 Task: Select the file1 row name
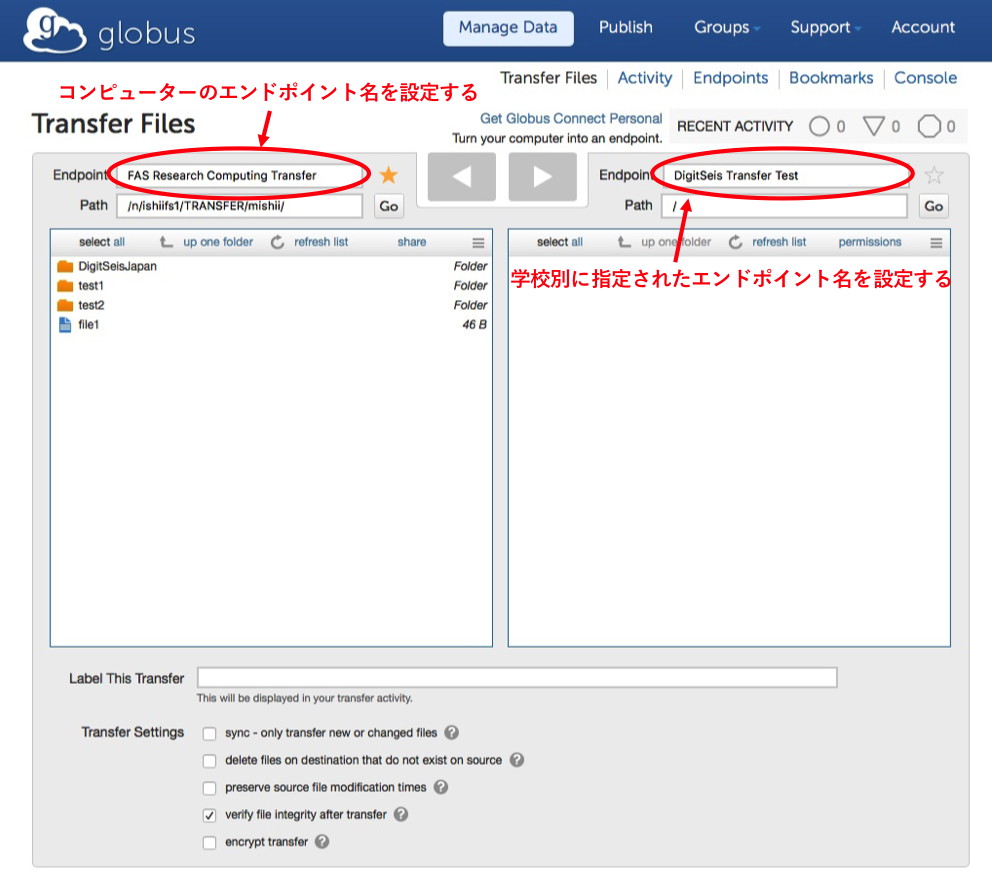click(x=89, y=325)
